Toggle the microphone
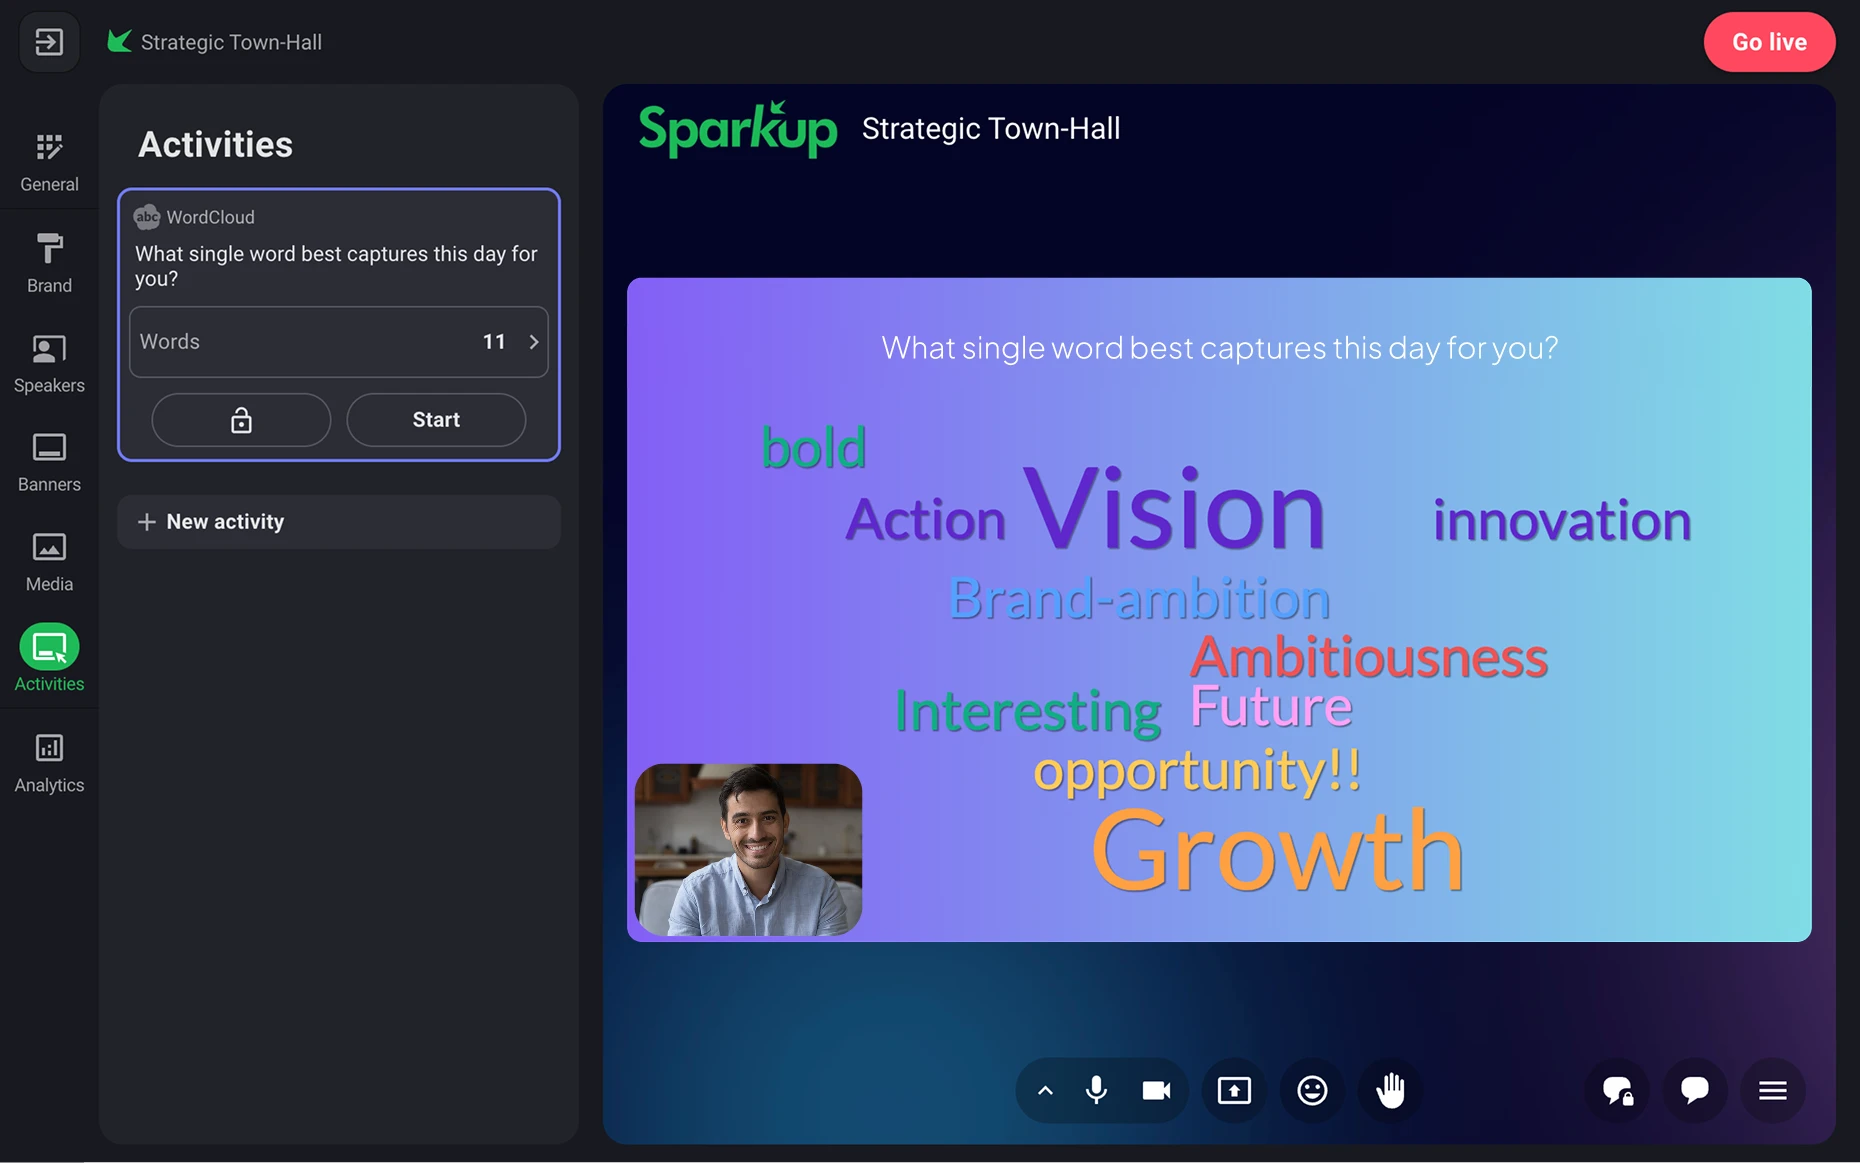The image size is (1860, 1163). (x=1096, y=1090)
